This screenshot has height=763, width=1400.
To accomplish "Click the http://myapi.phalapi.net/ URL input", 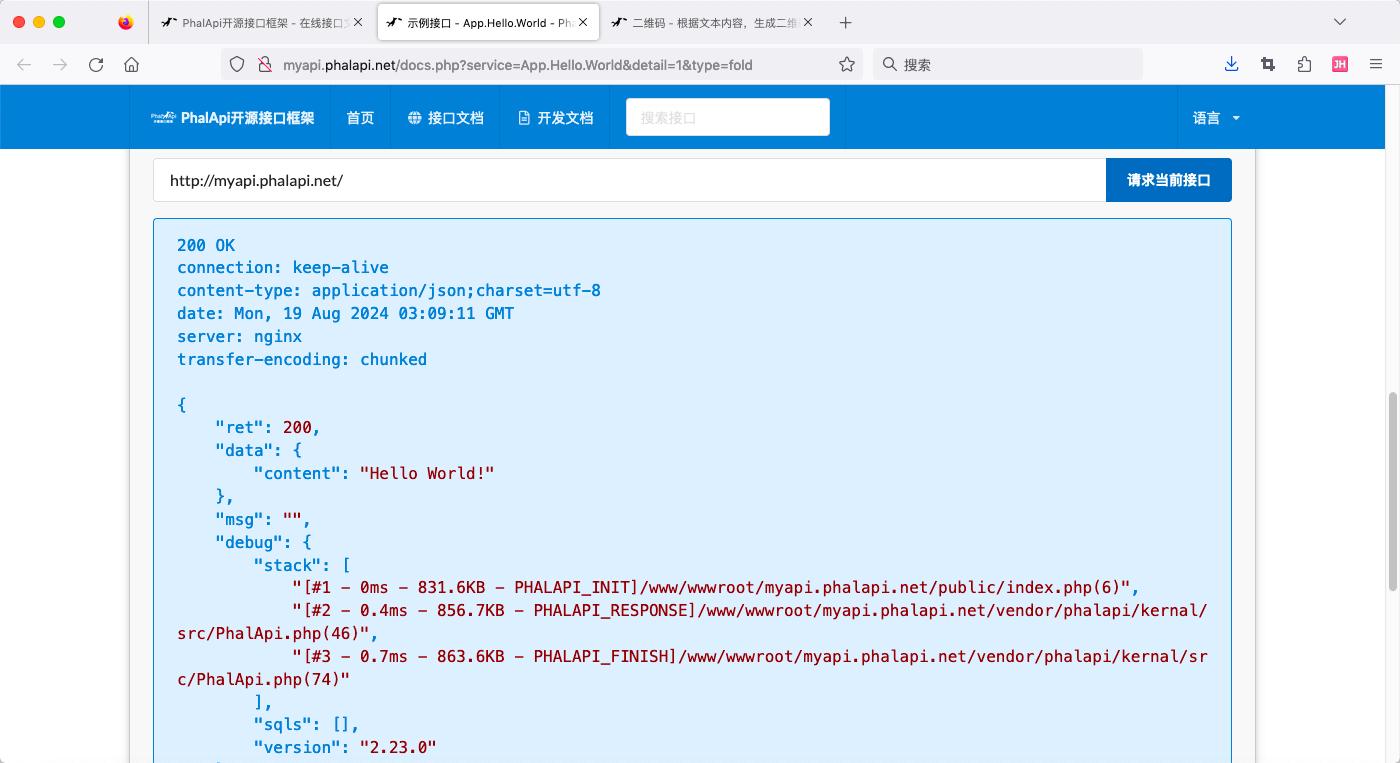I will click(x=629, y=180).
